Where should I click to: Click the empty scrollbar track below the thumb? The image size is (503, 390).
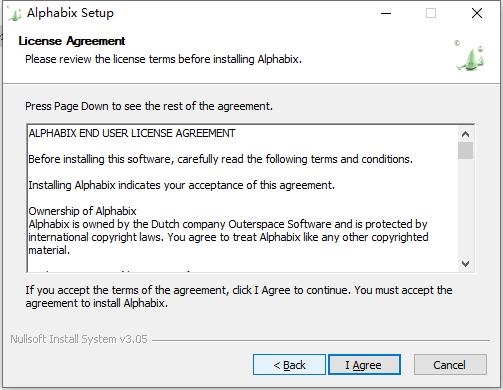(x=465, y=208)
